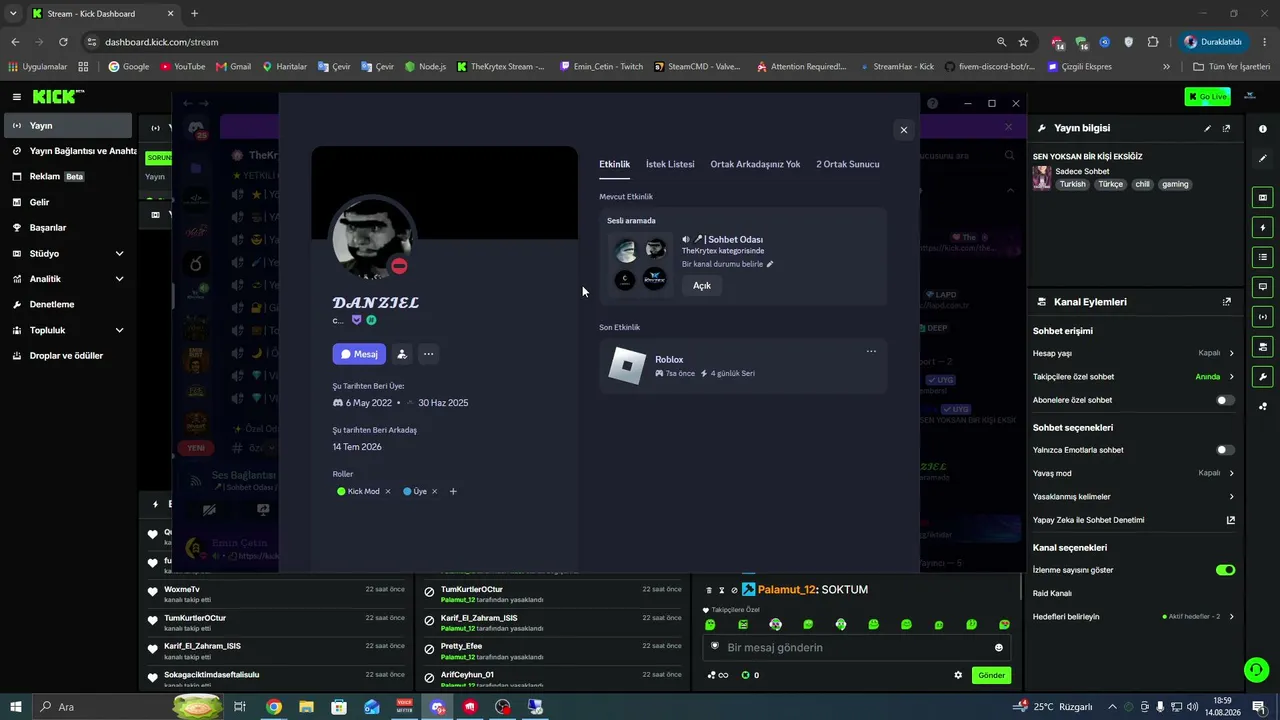Viewport: 1280px width, 720px height.
Task: Open the notification center in system tray
Action: coord(1259,707)
